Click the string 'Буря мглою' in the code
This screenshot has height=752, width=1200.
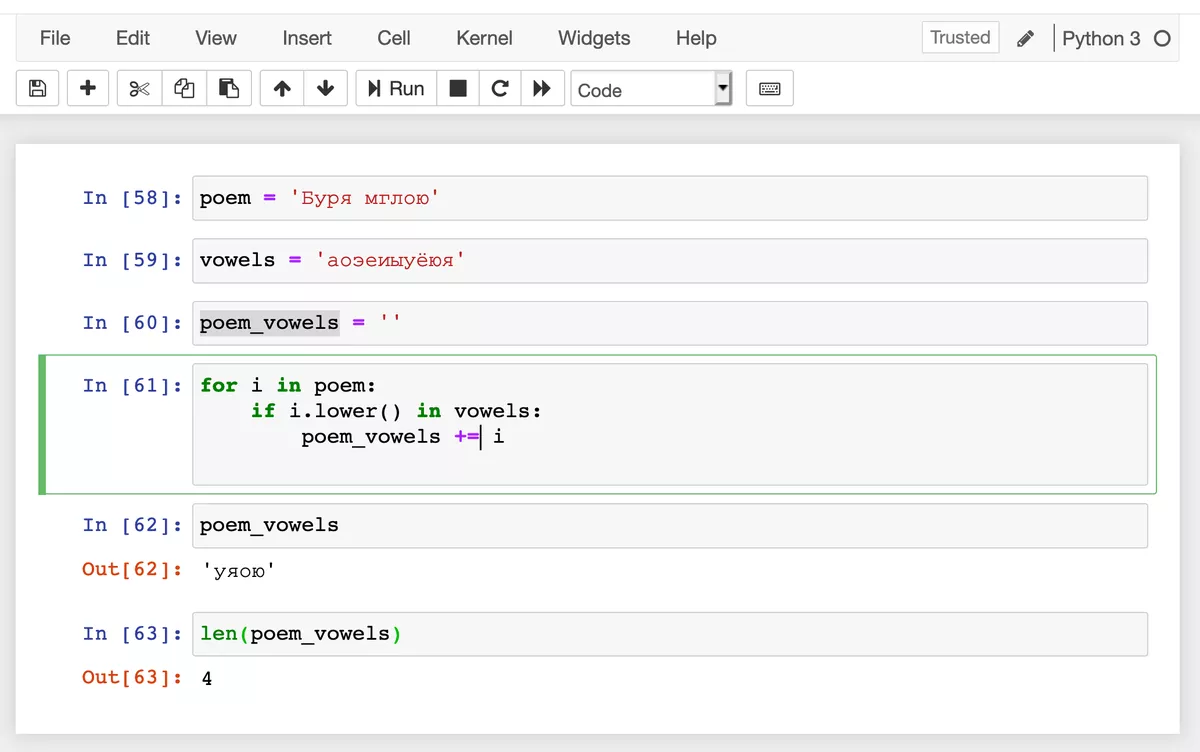(365, 198)
